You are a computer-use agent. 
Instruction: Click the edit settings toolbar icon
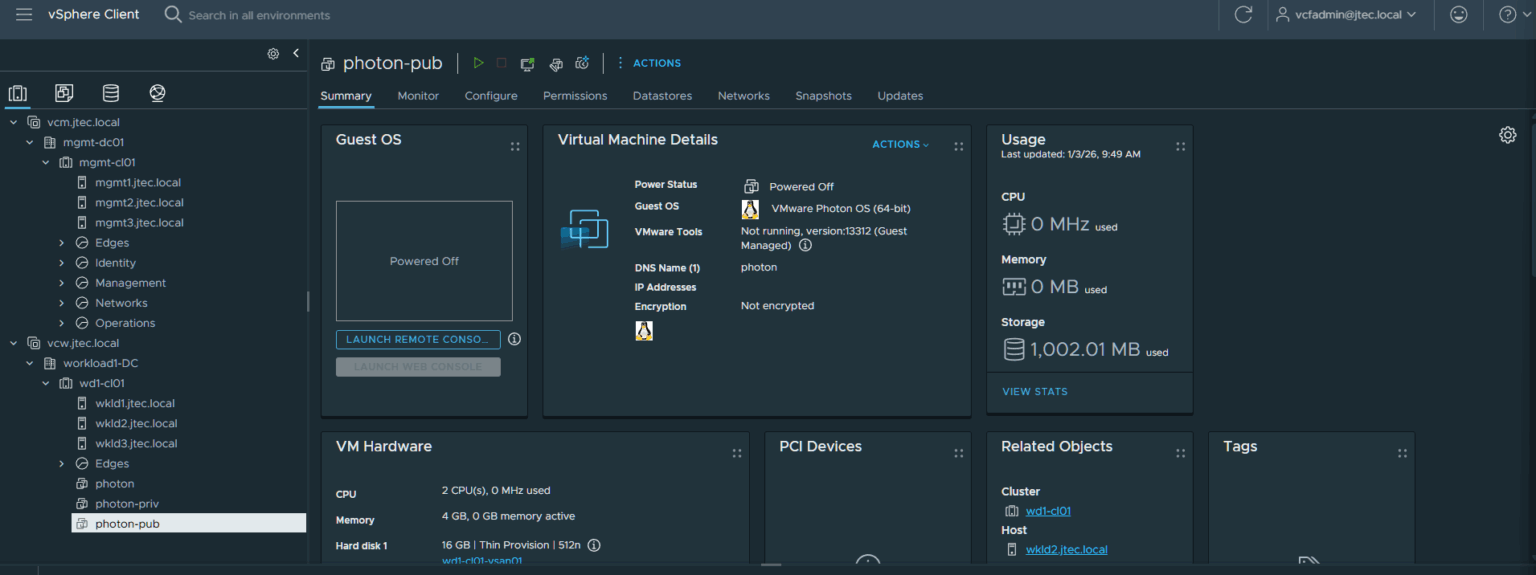[556, 64]
